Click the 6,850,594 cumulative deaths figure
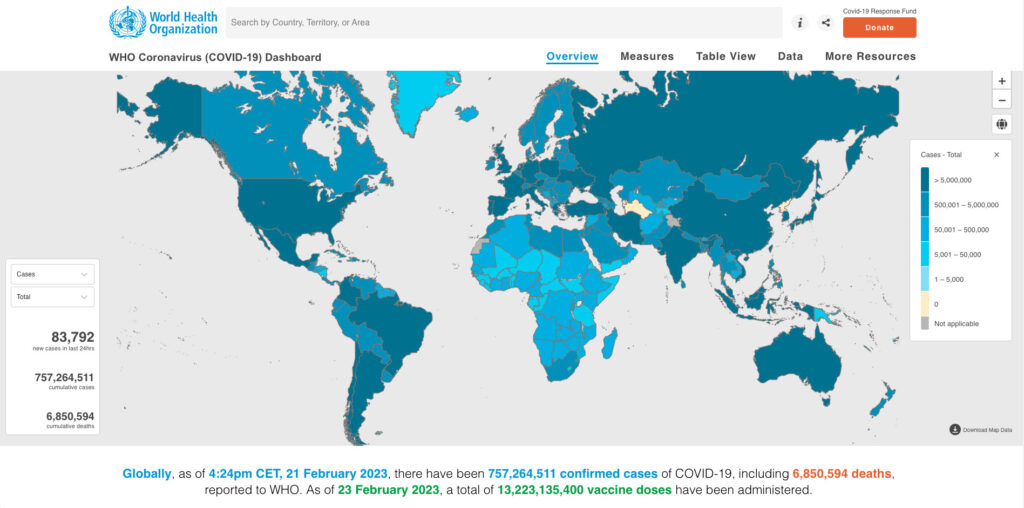 70,416
